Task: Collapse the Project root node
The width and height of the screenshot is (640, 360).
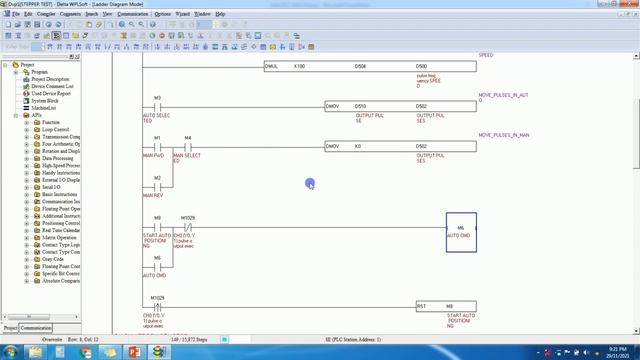Action: [x=5, y=65]
